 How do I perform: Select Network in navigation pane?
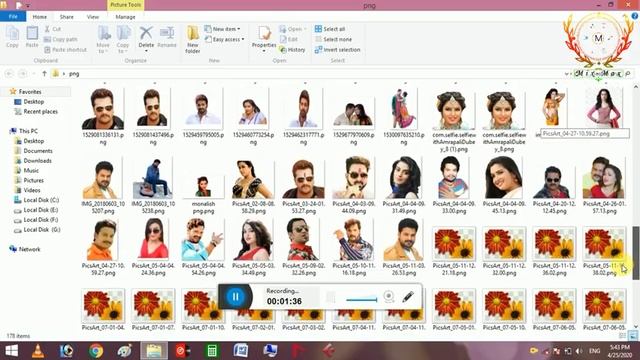[x=29, y=249]
